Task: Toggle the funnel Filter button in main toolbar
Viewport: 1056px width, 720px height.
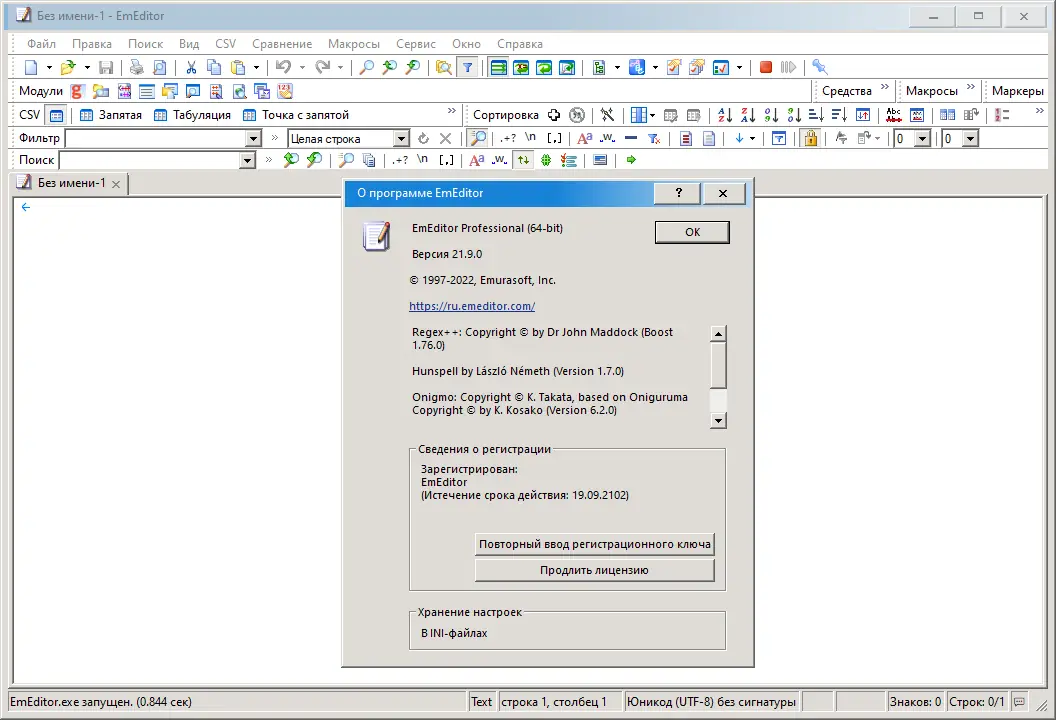Action: 467,67
